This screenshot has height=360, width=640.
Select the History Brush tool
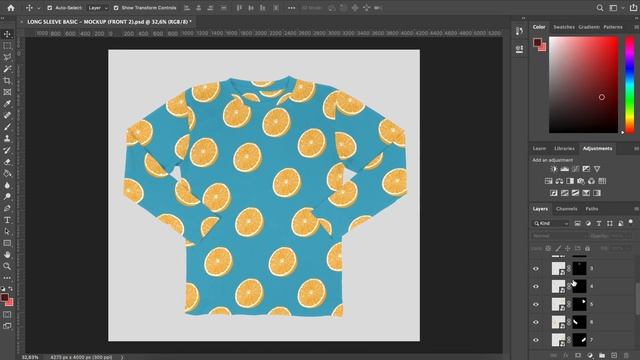point(7,150)
